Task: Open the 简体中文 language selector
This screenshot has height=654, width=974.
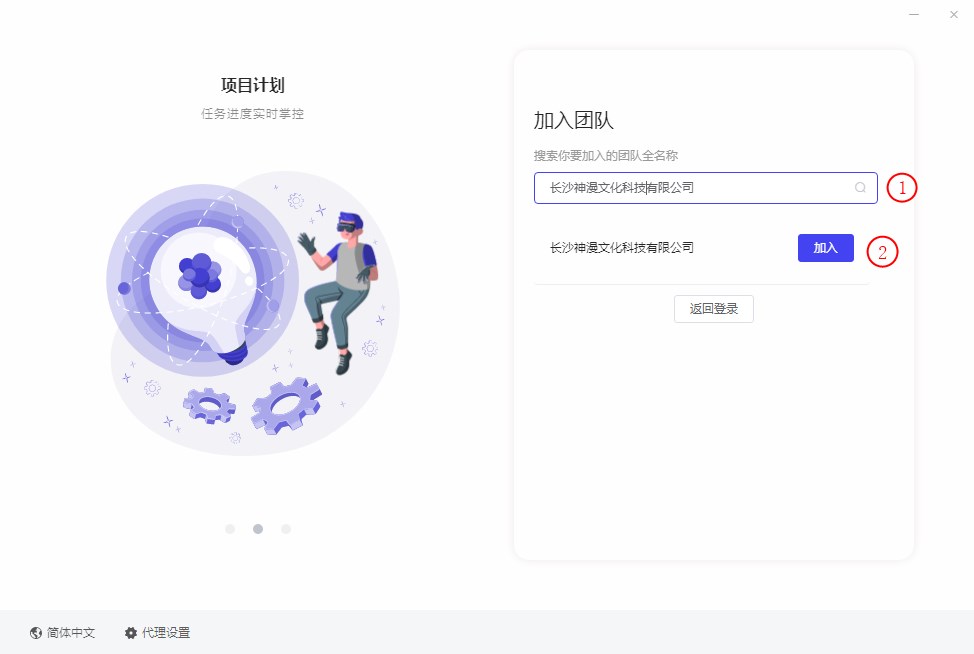Action: (63, 632)
